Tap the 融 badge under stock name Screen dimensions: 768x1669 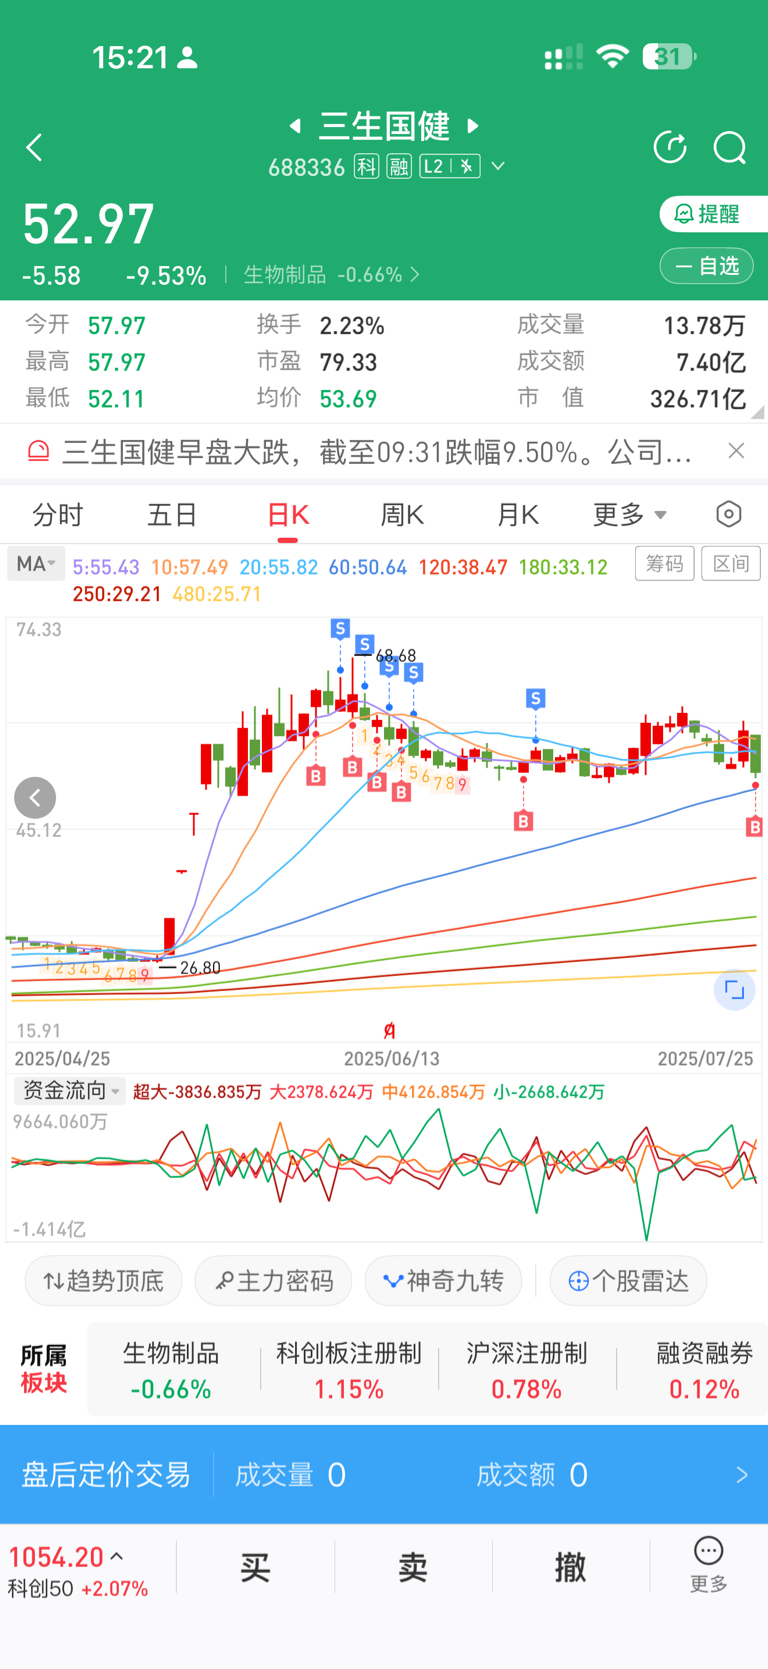tap(399, 166)
